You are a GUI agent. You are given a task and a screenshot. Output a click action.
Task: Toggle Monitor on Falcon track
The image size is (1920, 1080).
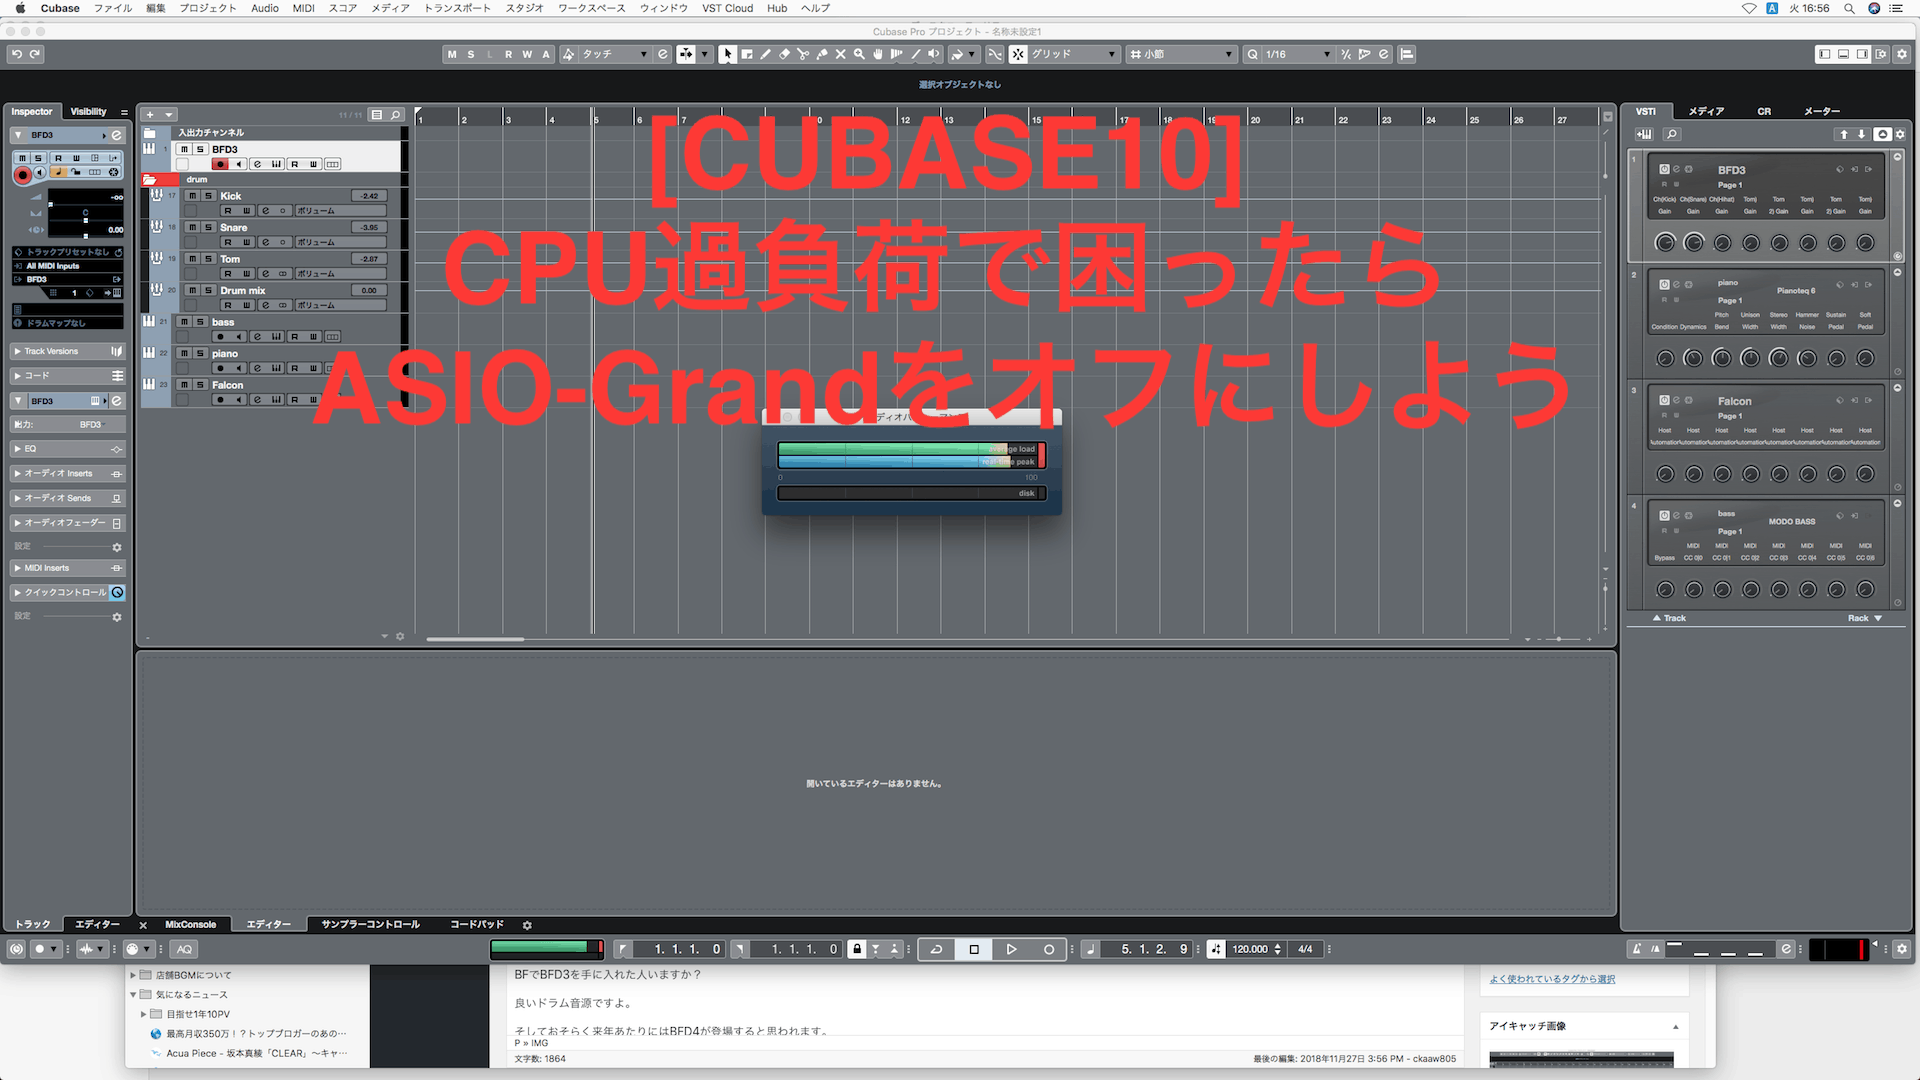tap(238, 400)
